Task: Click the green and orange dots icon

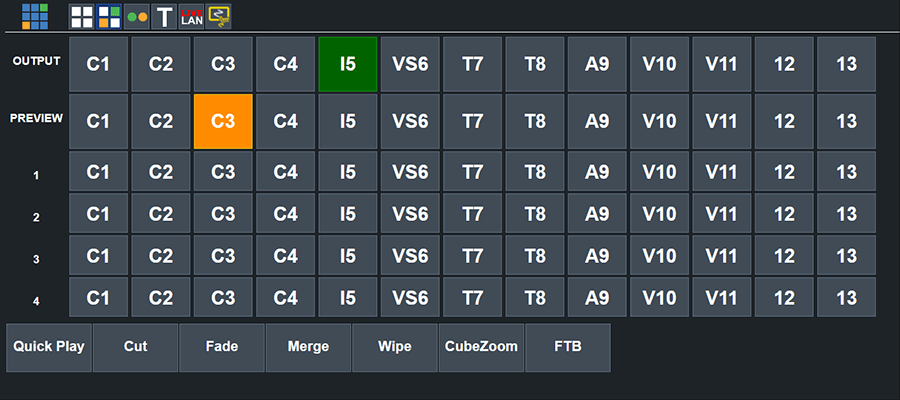Action: coord(137,16)
